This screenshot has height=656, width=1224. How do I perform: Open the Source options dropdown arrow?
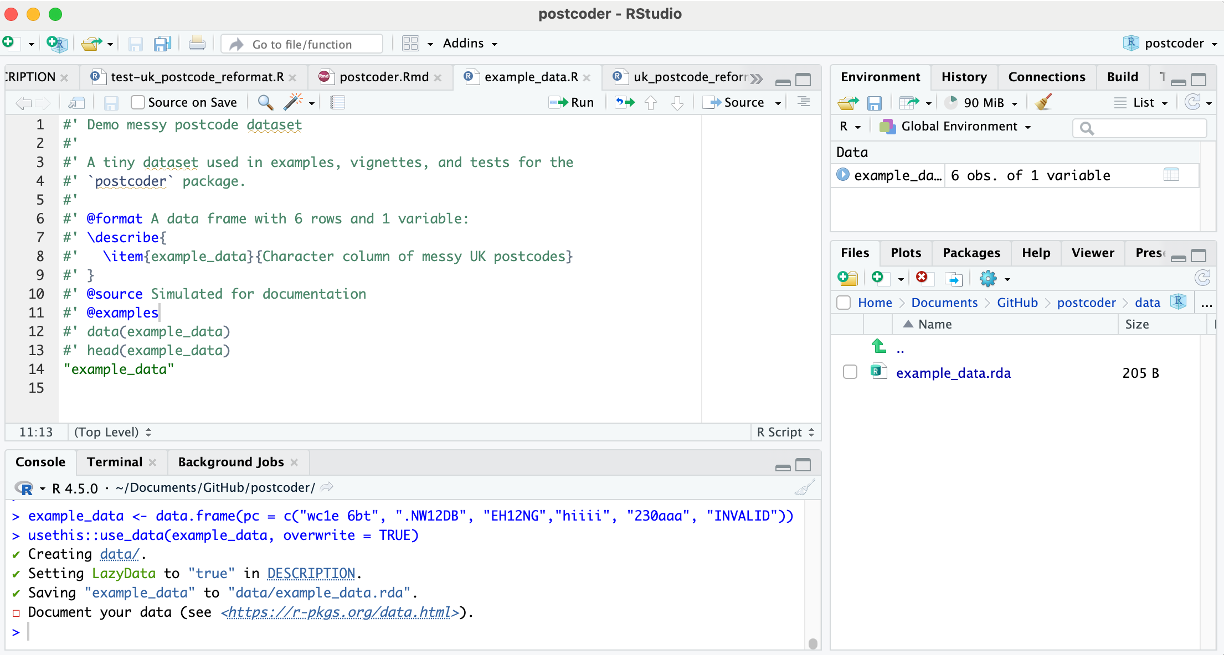pyautogui.click(x=779, y=102)
